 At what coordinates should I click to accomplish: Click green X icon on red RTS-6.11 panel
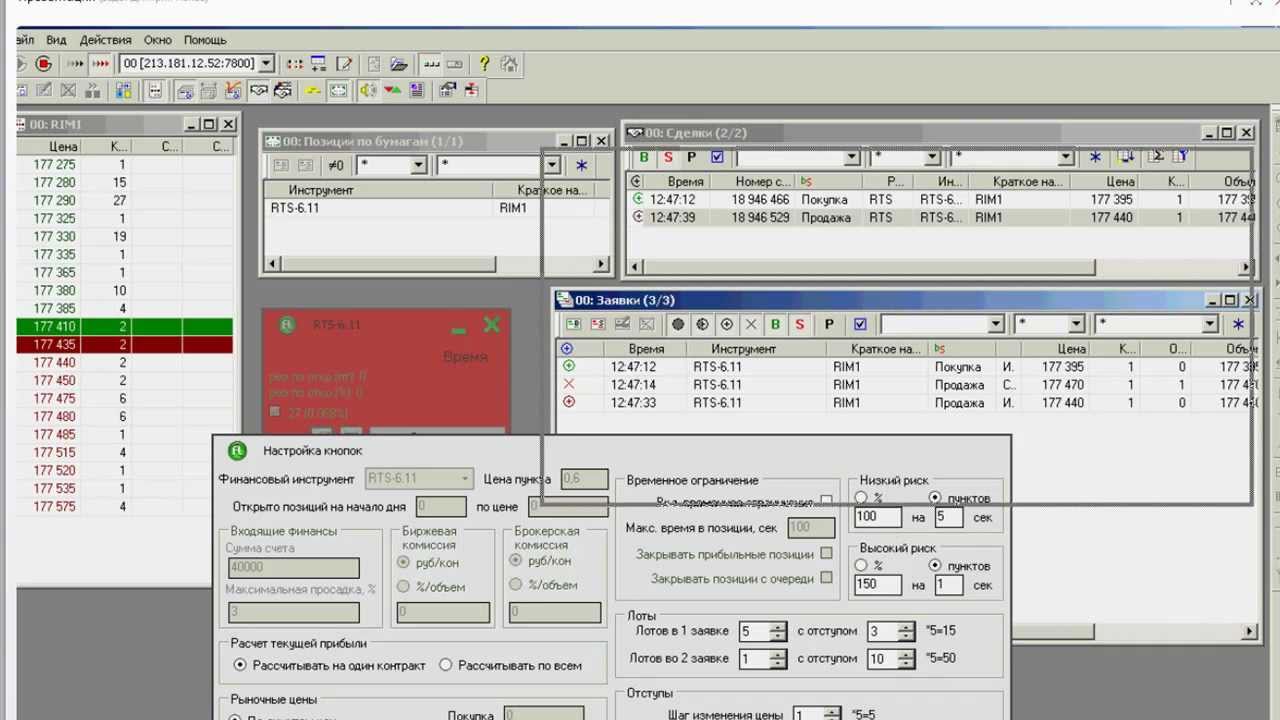(491, 325)
